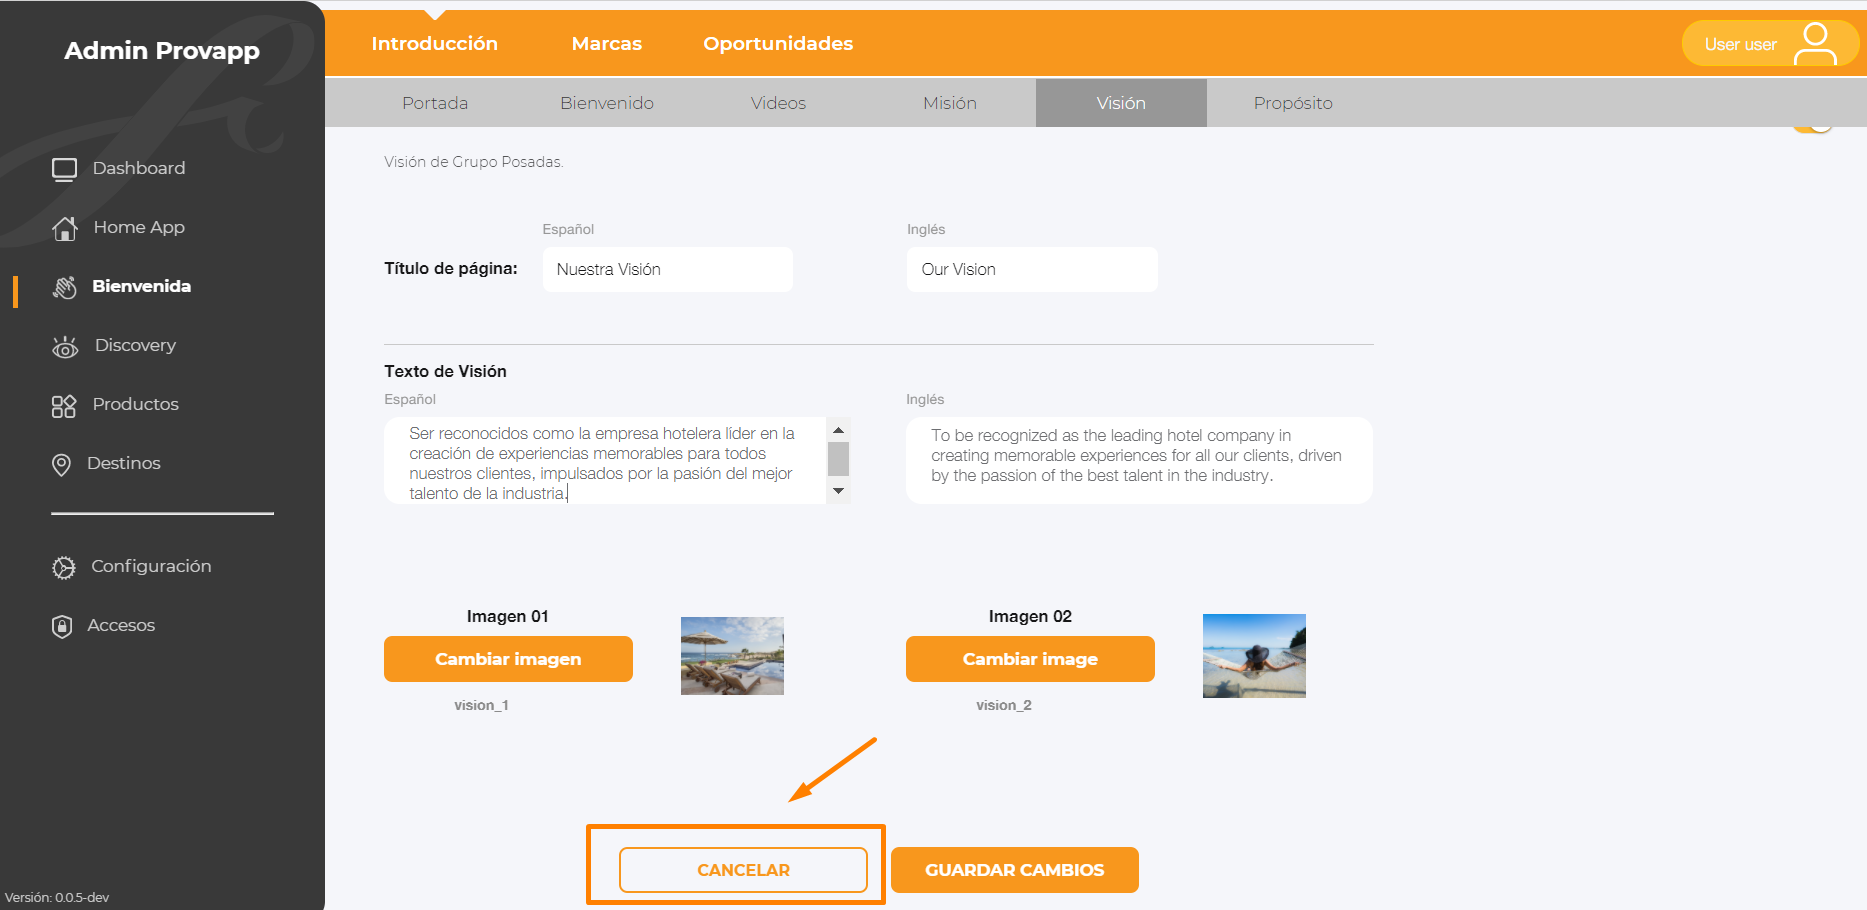This screenshot has height=910, width=1867.
Task: Click the Discovery eye icon
Action: point(65,346)
